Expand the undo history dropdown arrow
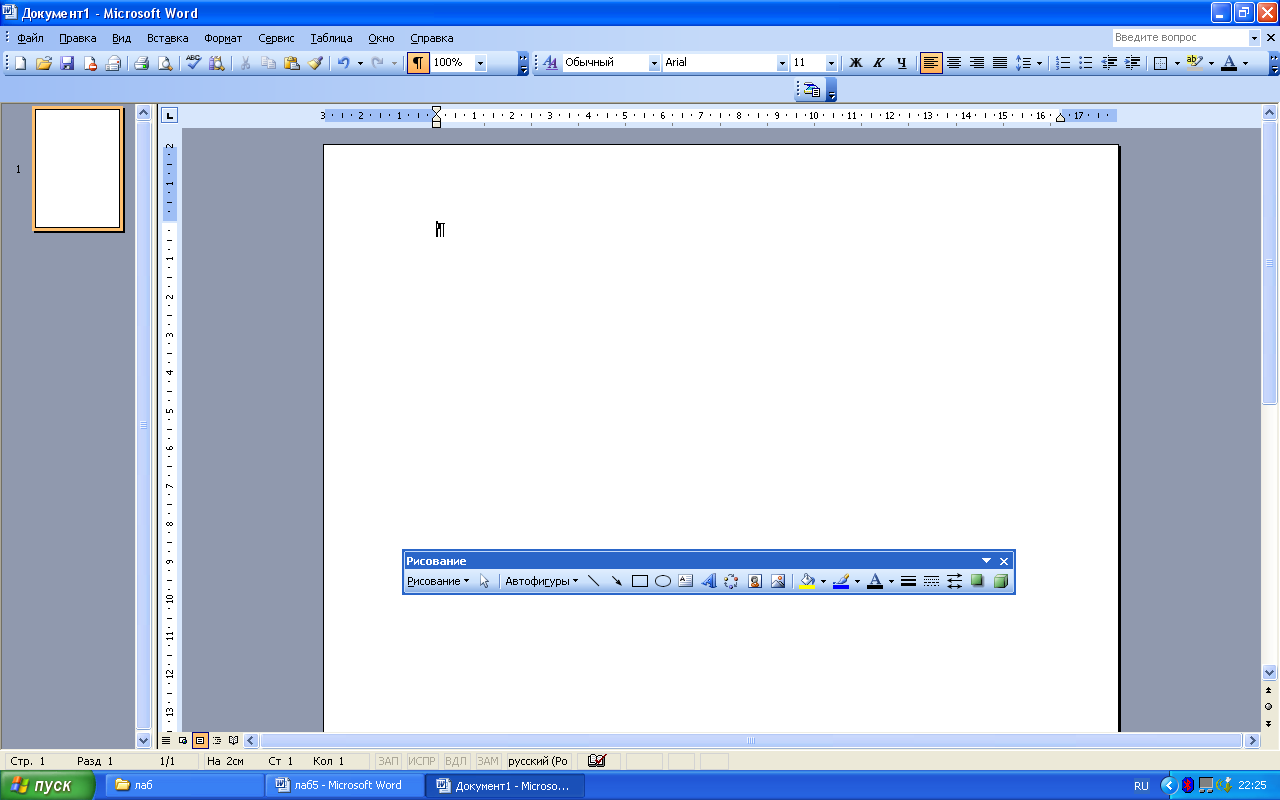Screen dimensions: 1280x800 point(360,63)
